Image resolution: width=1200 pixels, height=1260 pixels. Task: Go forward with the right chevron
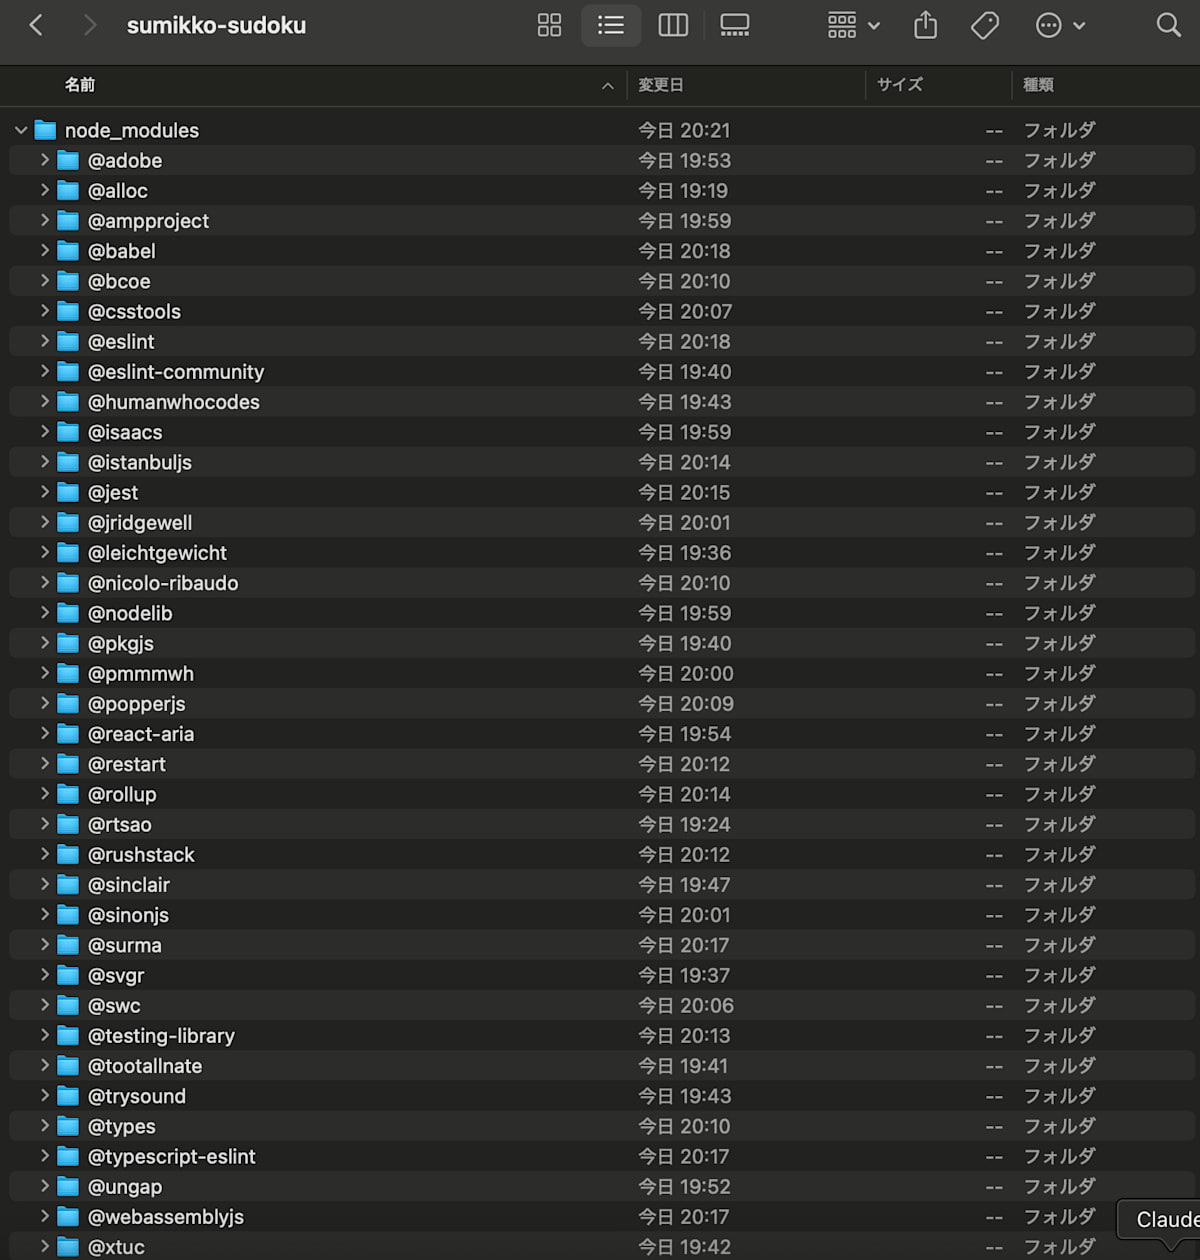click(90, 25)
